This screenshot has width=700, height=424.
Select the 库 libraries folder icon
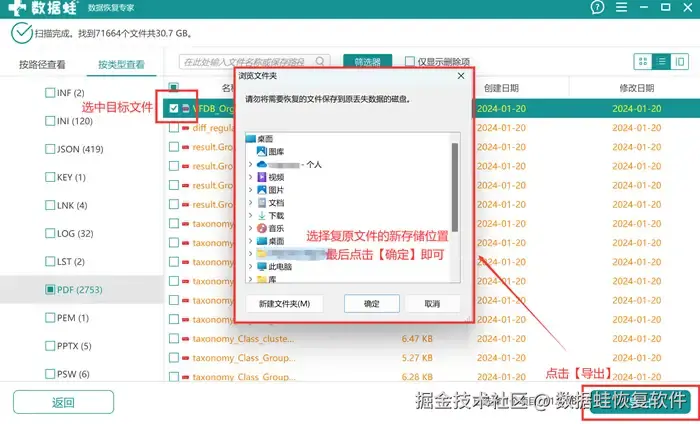click(262, 279)
